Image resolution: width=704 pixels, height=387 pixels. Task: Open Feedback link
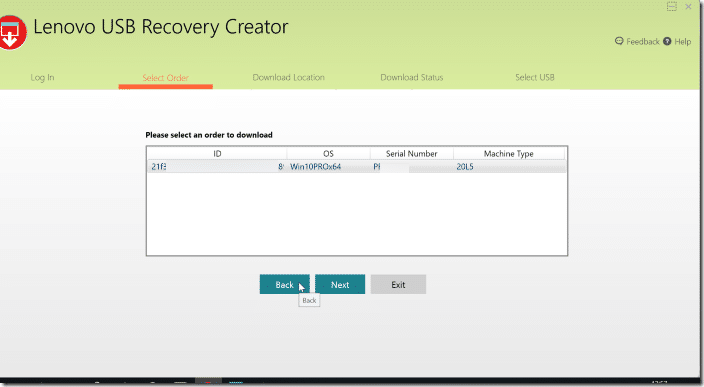[x=642, y=42]
